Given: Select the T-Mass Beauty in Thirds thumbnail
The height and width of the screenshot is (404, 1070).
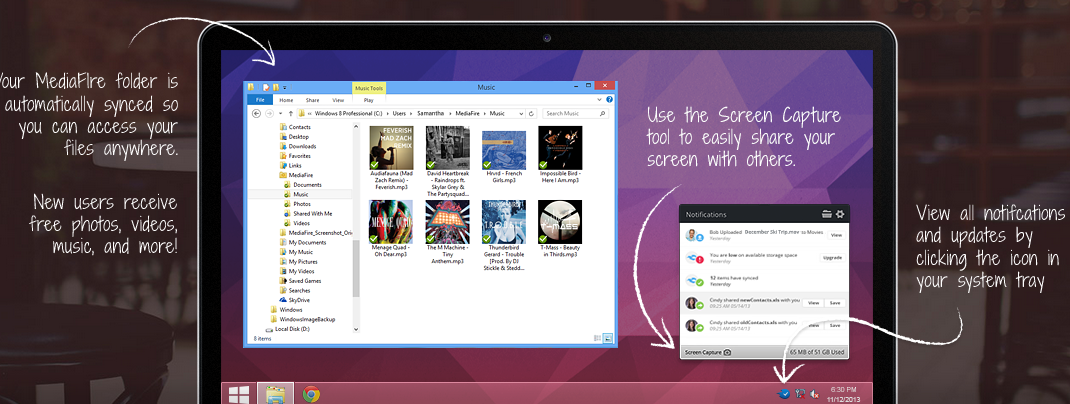Looking at the screenshot, I should (560, 221).
